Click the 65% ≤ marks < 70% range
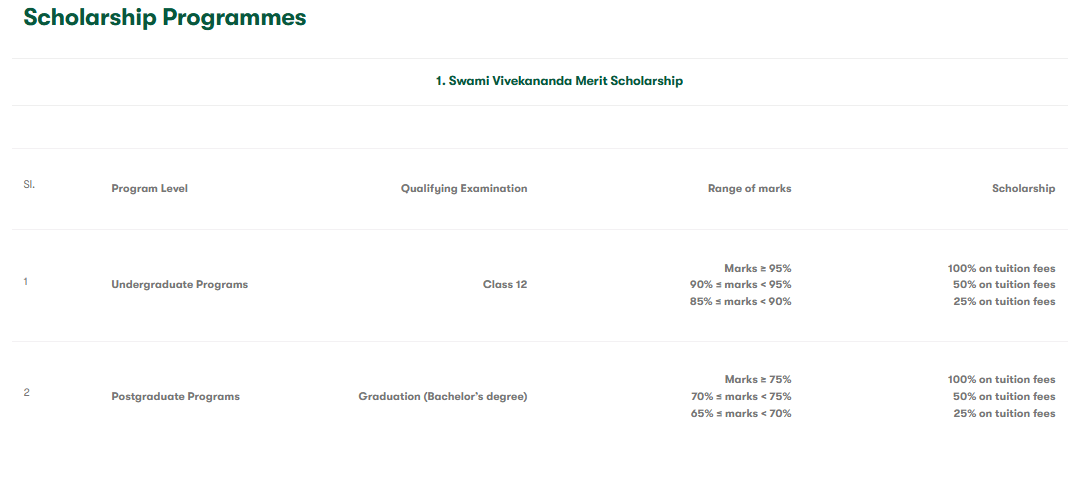 741,414
